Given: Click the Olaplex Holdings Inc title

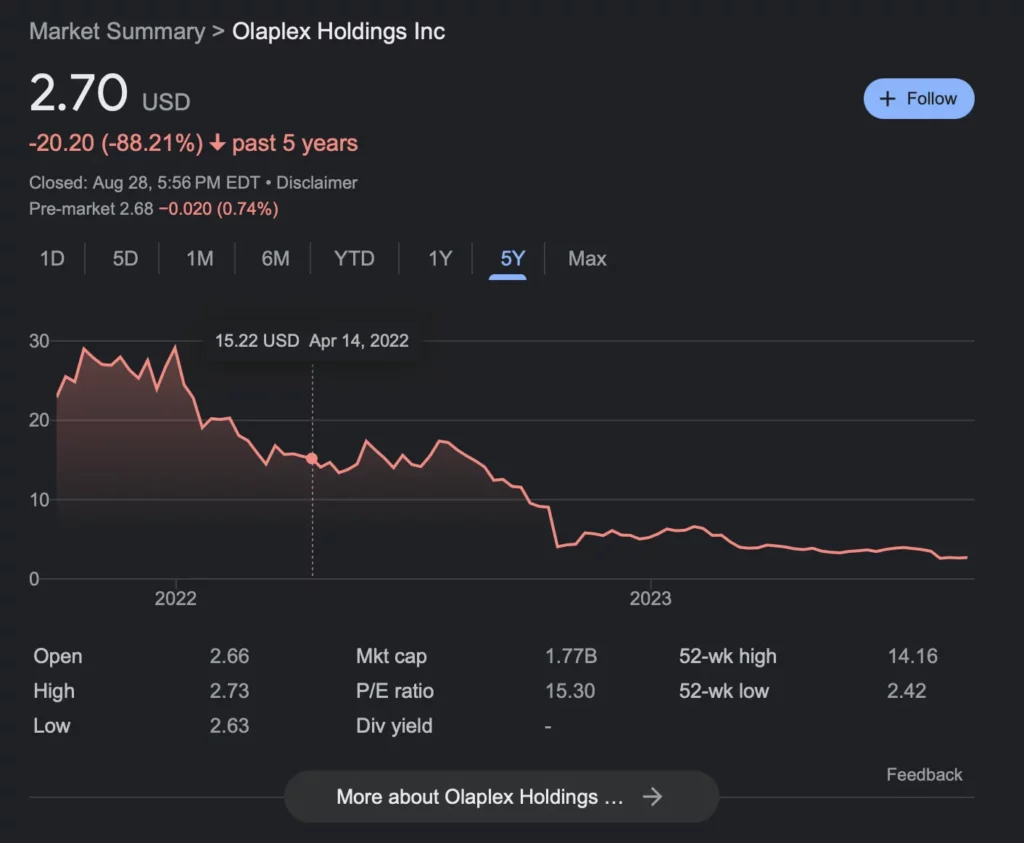Looking at the screenshot, I should click(338, 31).
